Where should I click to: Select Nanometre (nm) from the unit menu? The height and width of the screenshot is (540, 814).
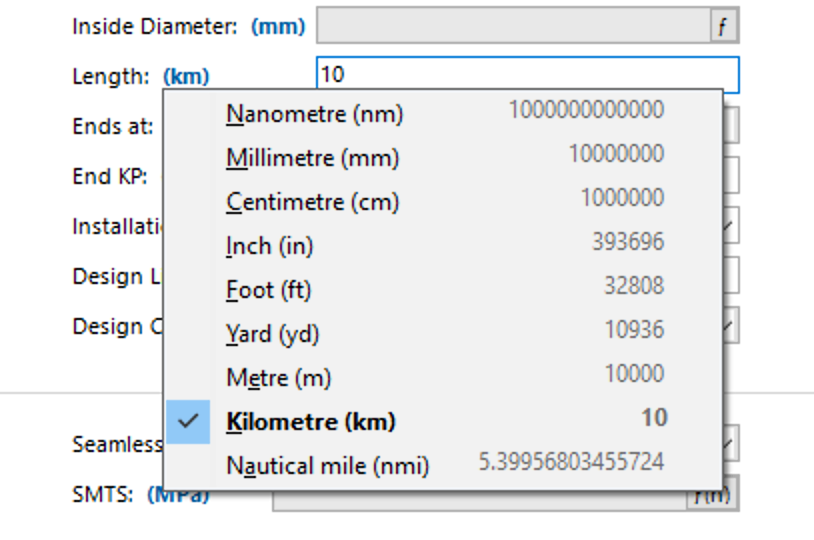314,114
